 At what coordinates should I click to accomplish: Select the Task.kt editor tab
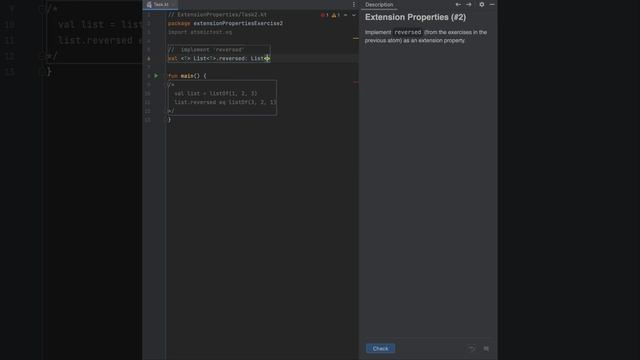pos(160,4)
